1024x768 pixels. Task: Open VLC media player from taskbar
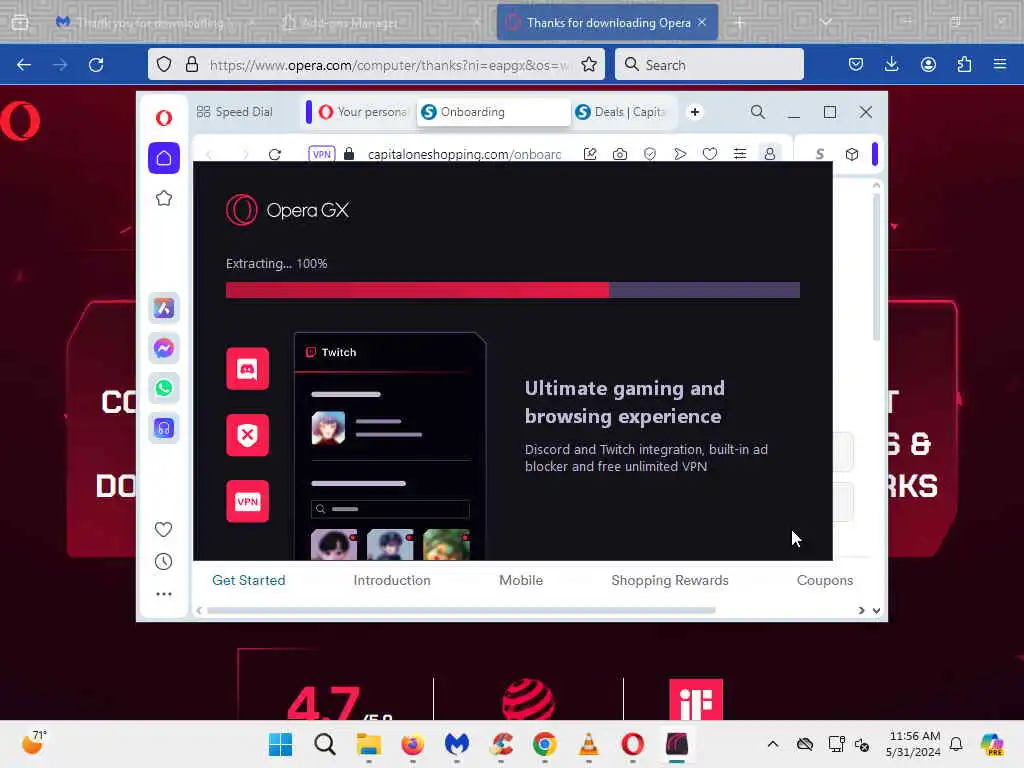[588, 744]
